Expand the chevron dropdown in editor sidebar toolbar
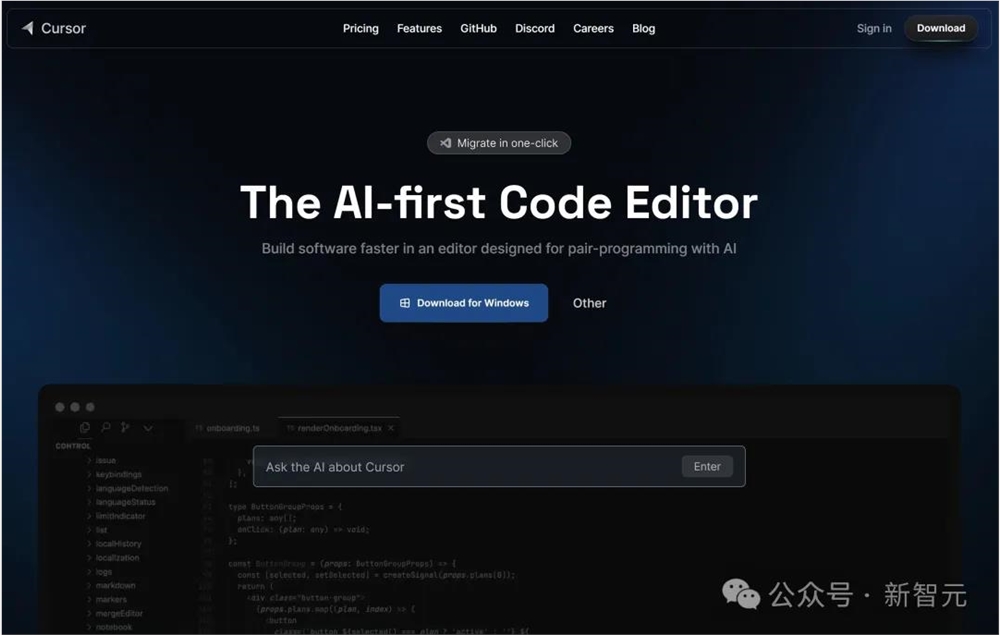The image size is (1000, 635). [147, 428]
